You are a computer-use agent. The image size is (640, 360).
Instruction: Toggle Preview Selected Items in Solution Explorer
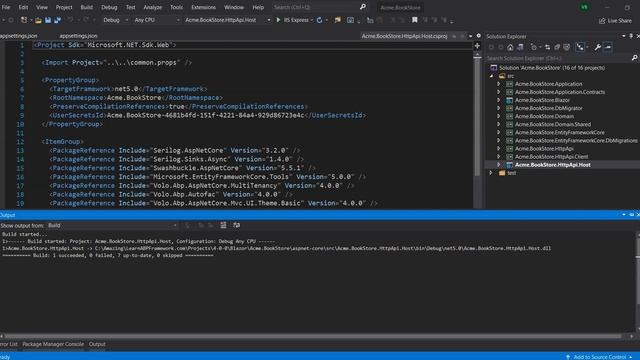[x=608, y=47]
